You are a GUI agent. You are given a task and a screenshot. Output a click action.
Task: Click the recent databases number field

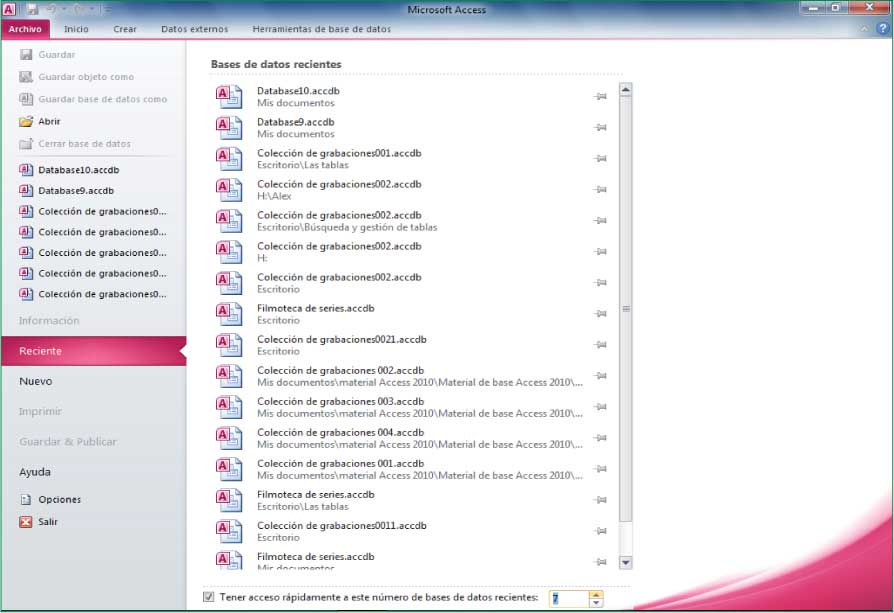click(569, 598)
